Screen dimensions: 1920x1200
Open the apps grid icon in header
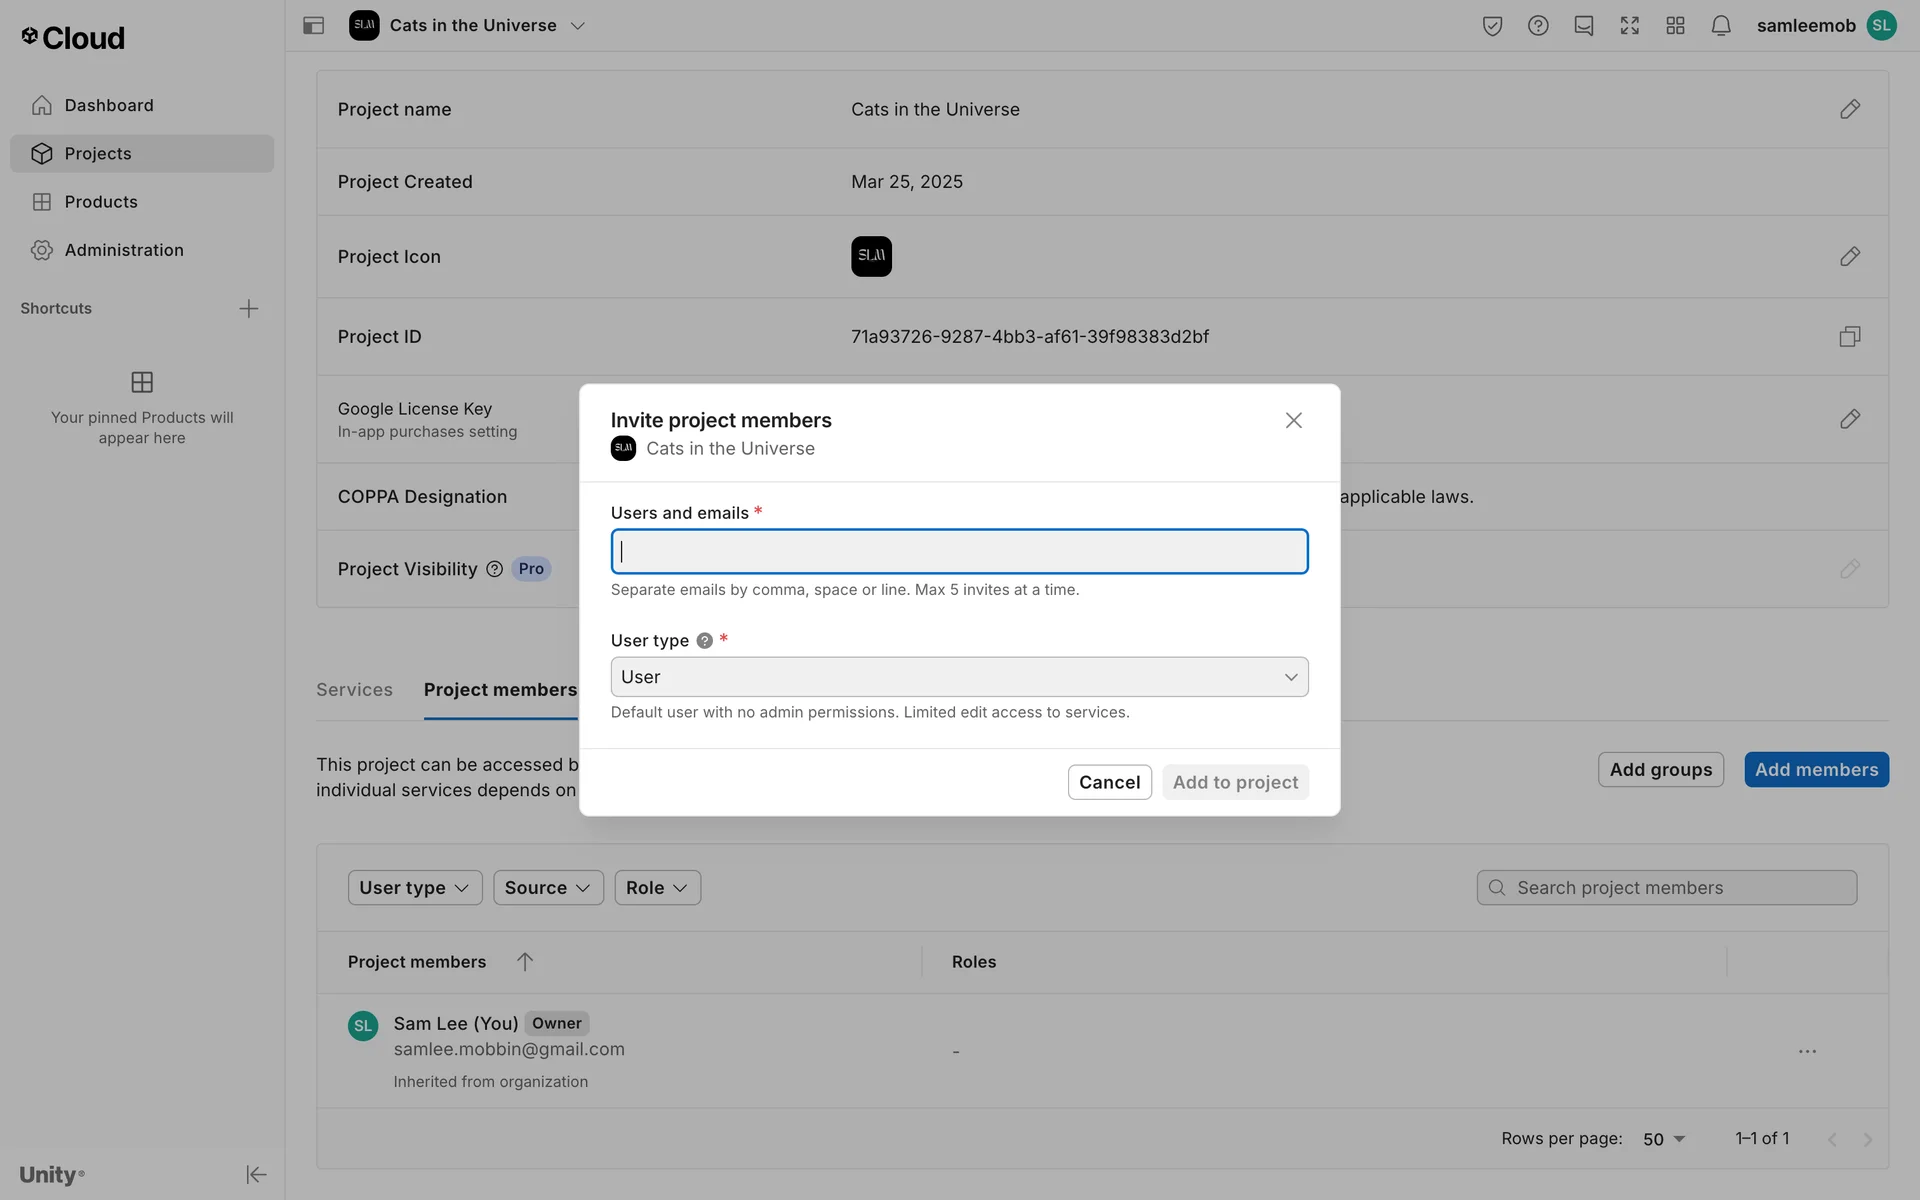(x=1675, y=26)
